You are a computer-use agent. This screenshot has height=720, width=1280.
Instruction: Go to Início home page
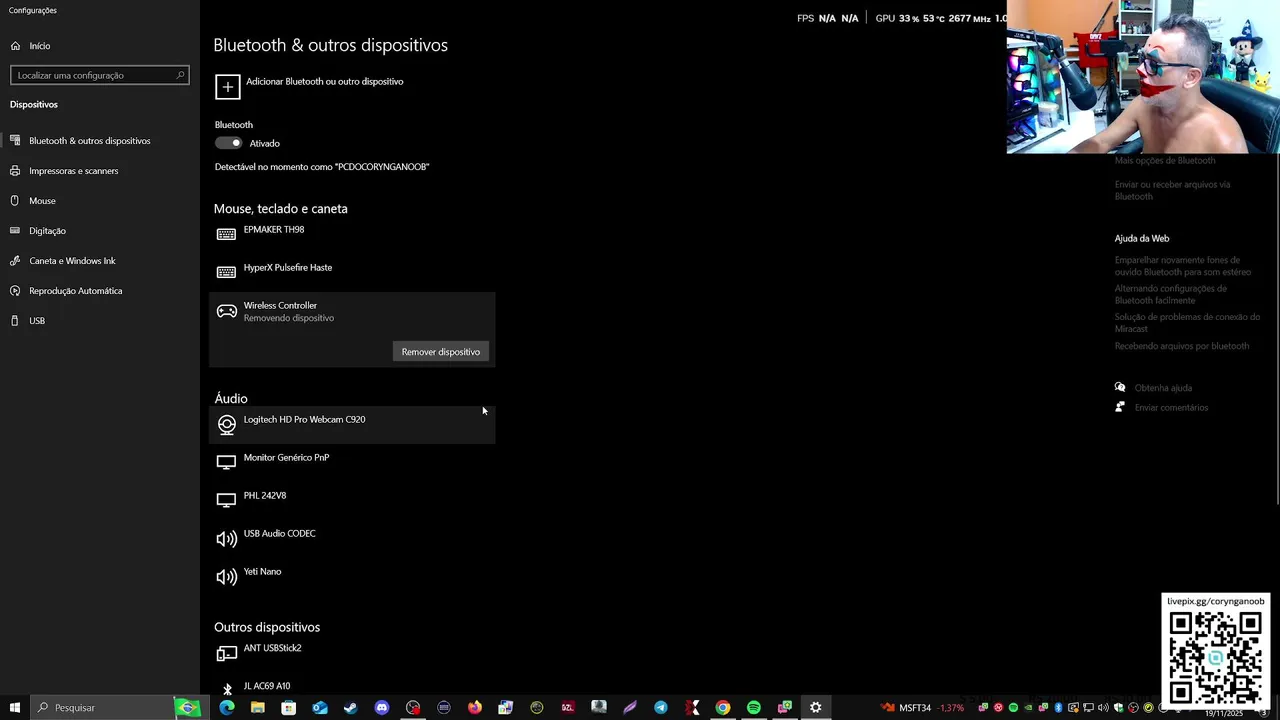pos(100,46)
